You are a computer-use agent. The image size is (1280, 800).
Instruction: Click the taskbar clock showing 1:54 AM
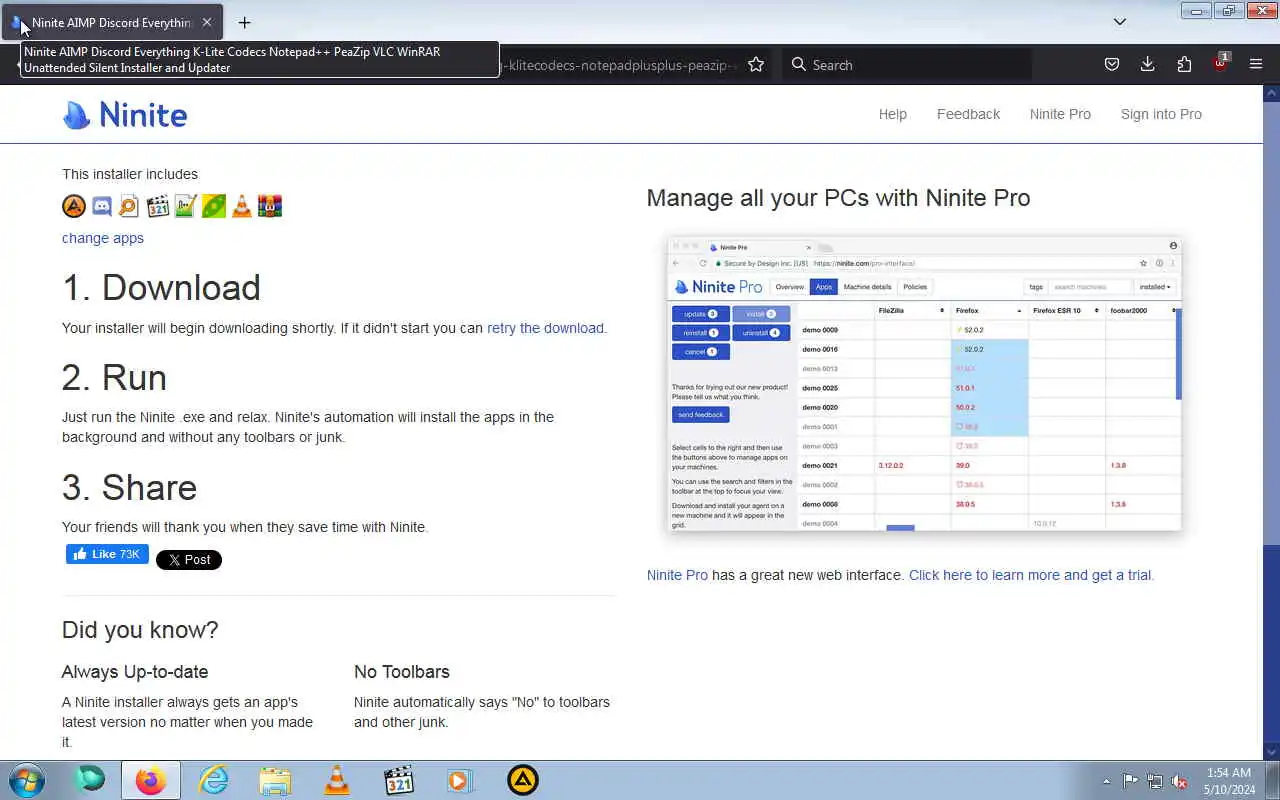1229,781
